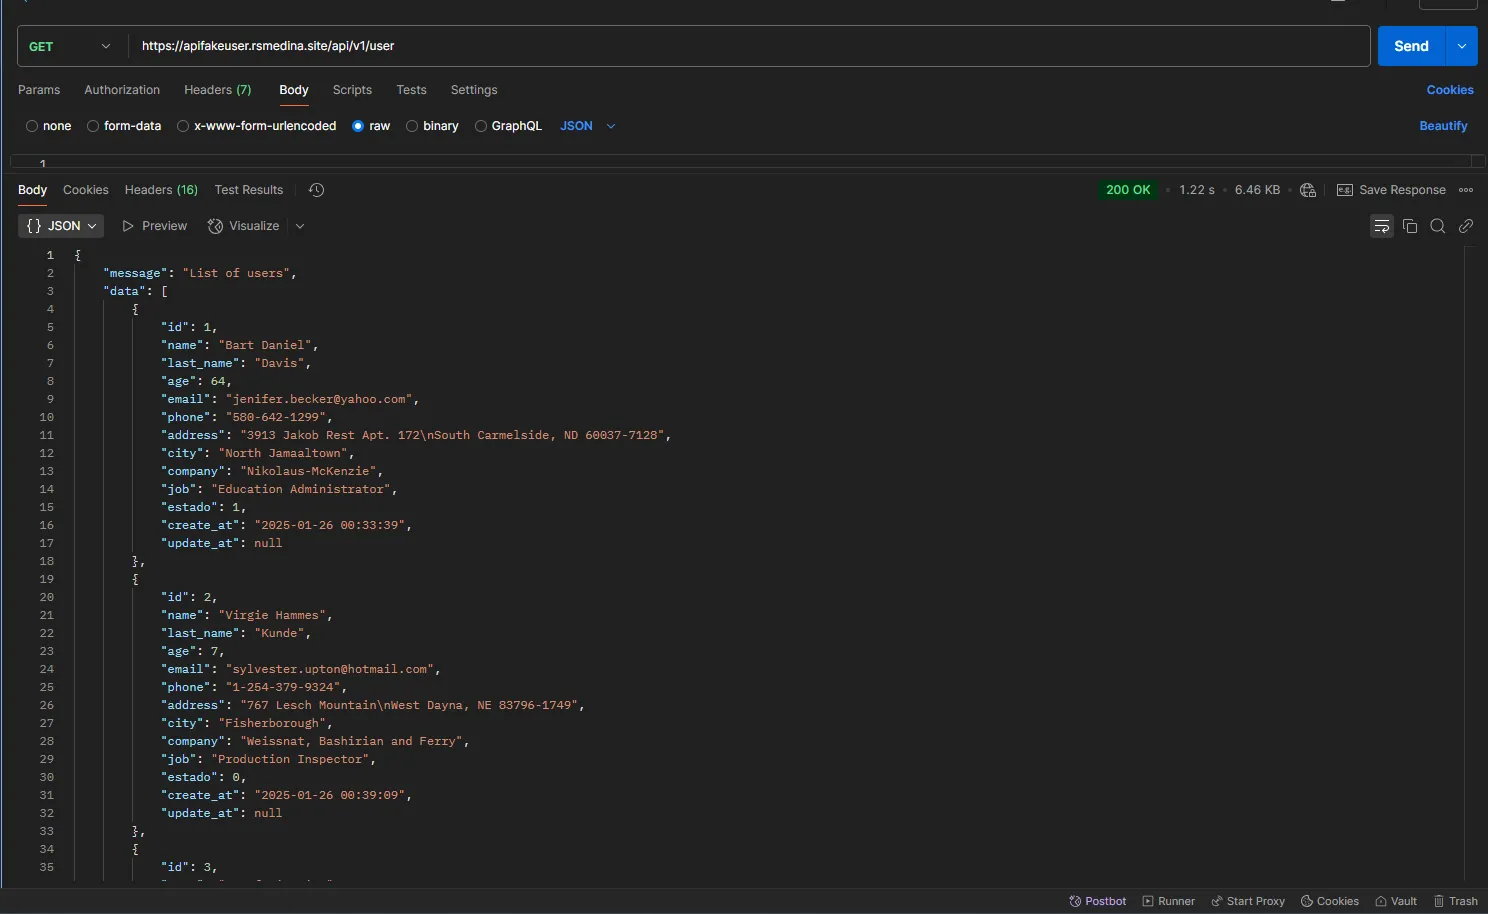Click the Send request button
The image size is (1488, 914).
pos(1411,46)
